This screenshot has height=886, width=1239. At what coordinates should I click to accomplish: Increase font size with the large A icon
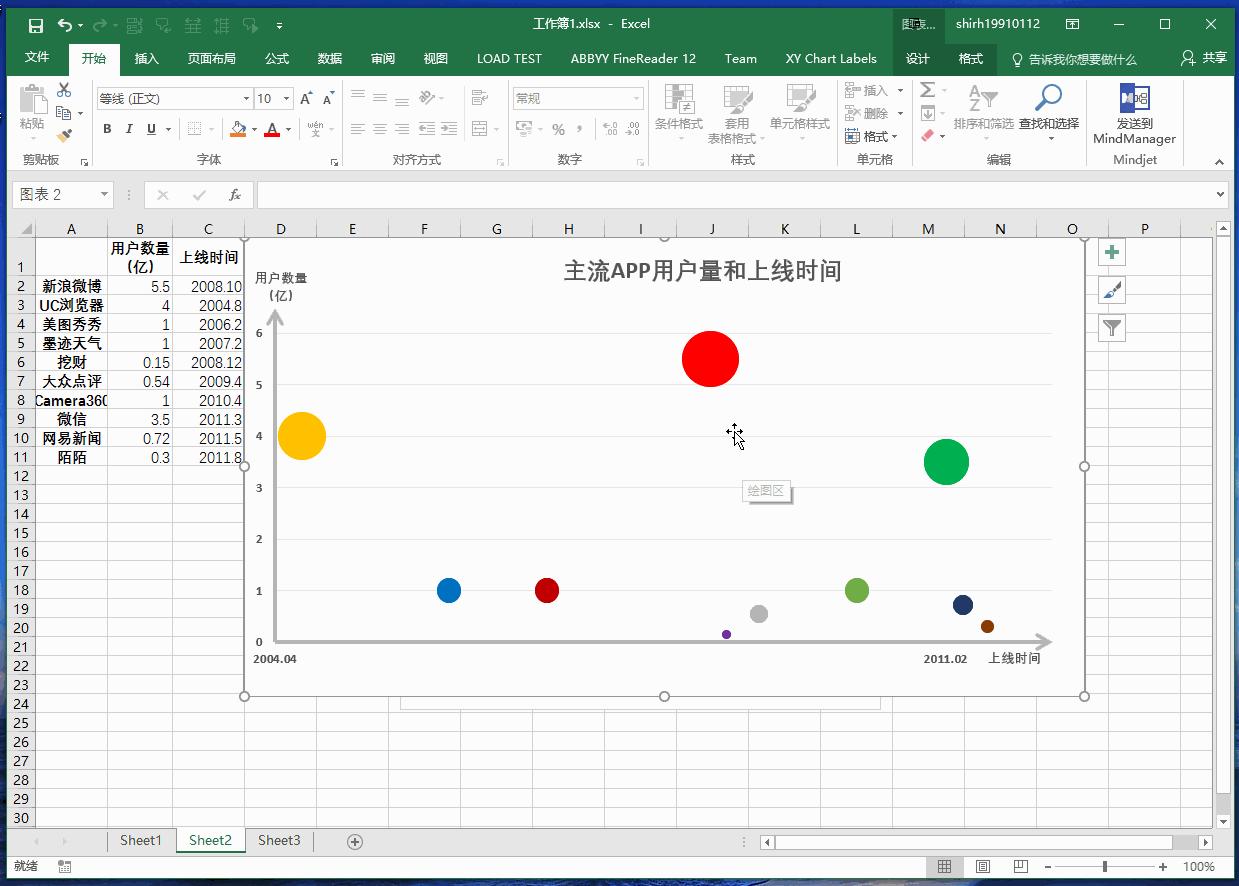pyautogui.click(x=307, y=98)
